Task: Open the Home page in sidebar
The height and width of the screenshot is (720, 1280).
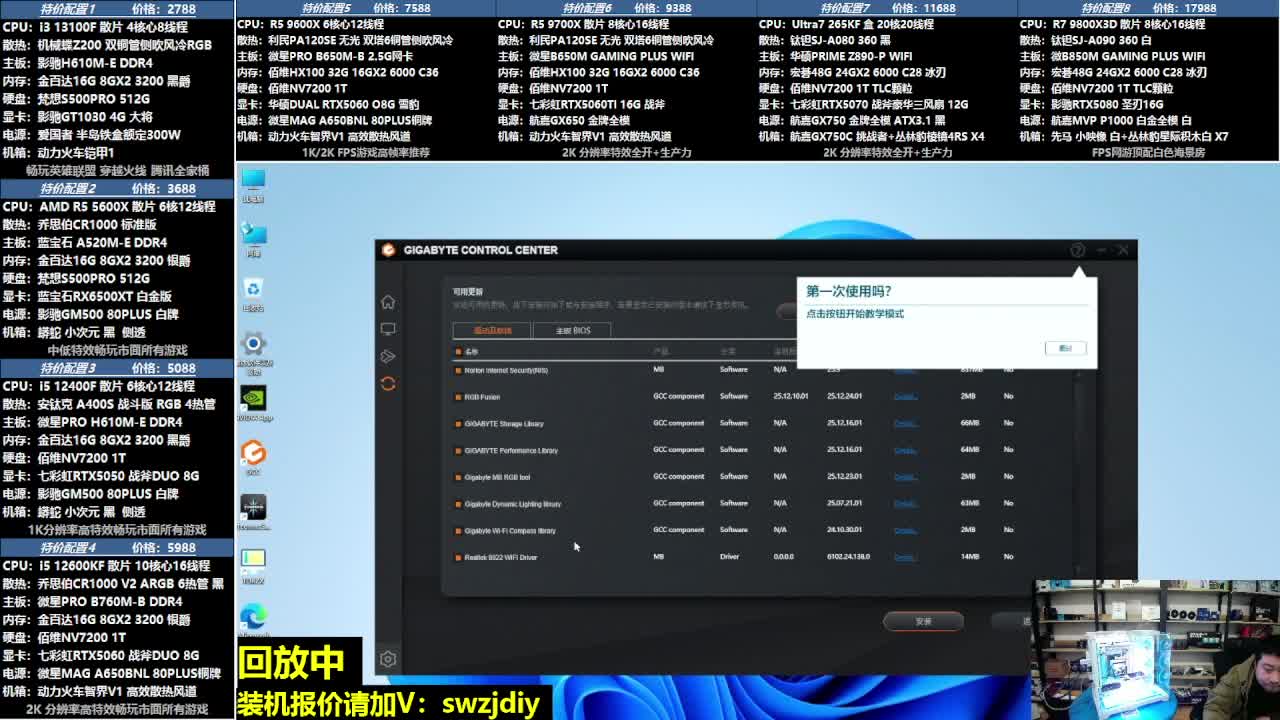Action: [x=388, y=302]
